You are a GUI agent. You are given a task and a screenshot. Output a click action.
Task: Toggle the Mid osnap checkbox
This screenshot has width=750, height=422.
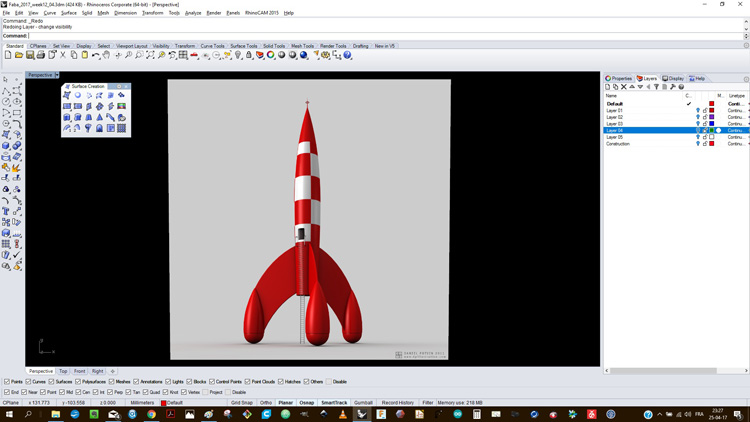click(x=61, y=392)
